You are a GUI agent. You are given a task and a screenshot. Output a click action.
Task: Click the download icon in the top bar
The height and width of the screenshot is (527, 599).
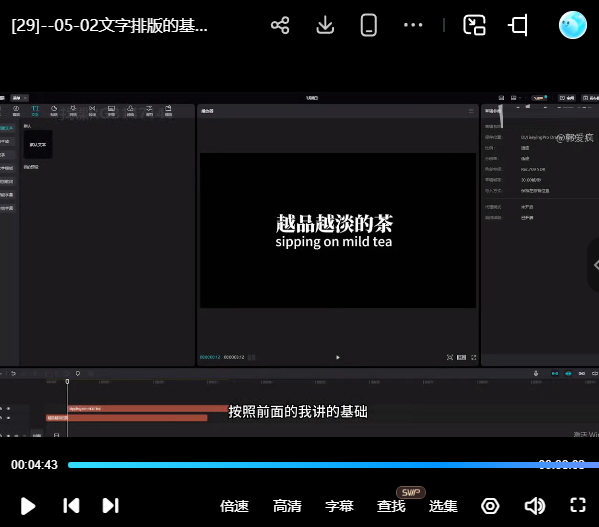[x=325, y=25]
